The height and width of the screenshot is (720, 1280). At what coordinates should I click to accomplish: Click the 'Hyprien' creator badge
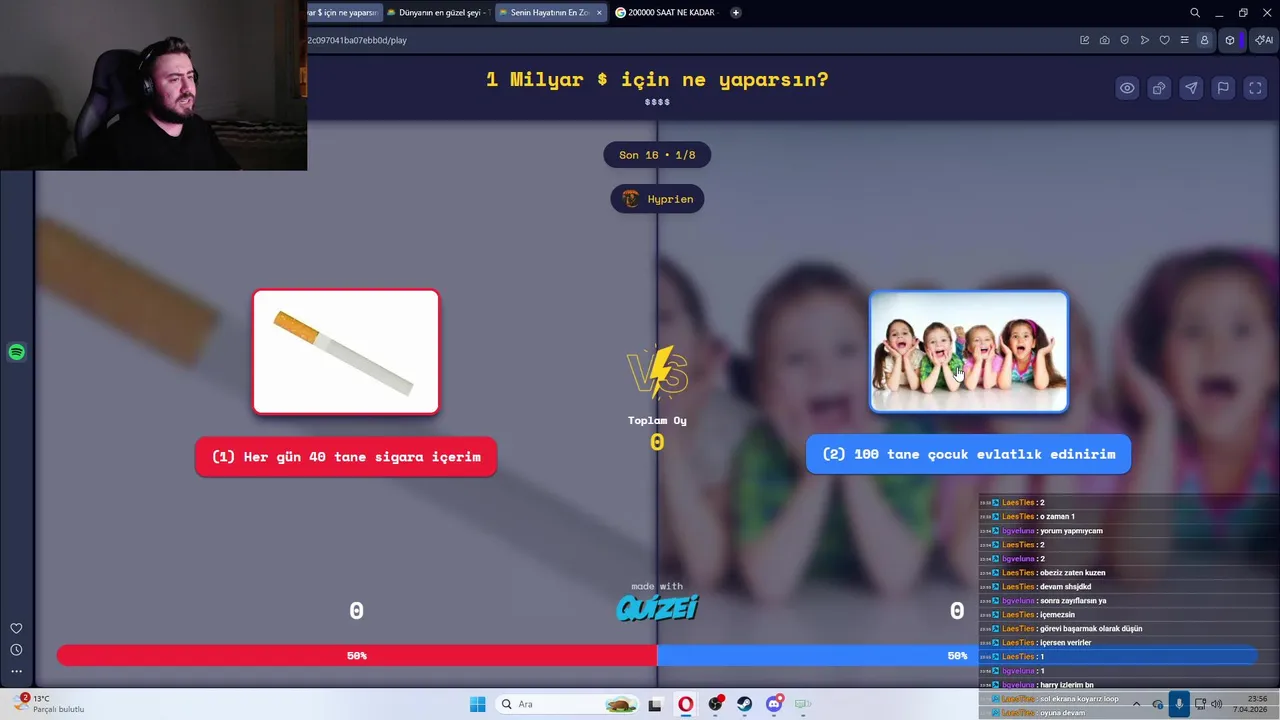657,199
